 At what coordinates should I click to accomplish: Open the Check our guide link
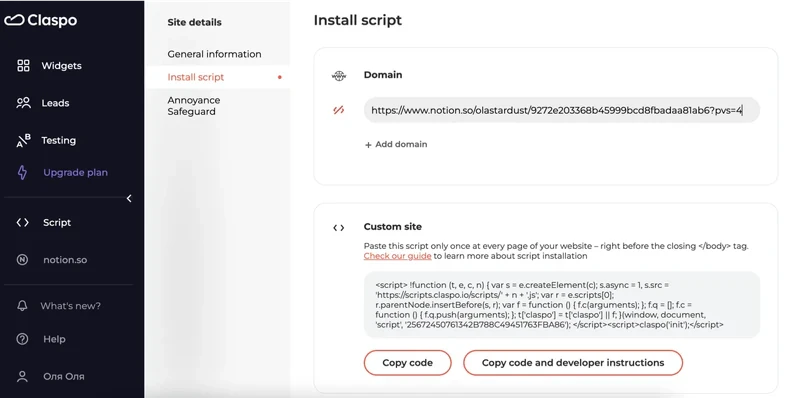coord(397,256)
